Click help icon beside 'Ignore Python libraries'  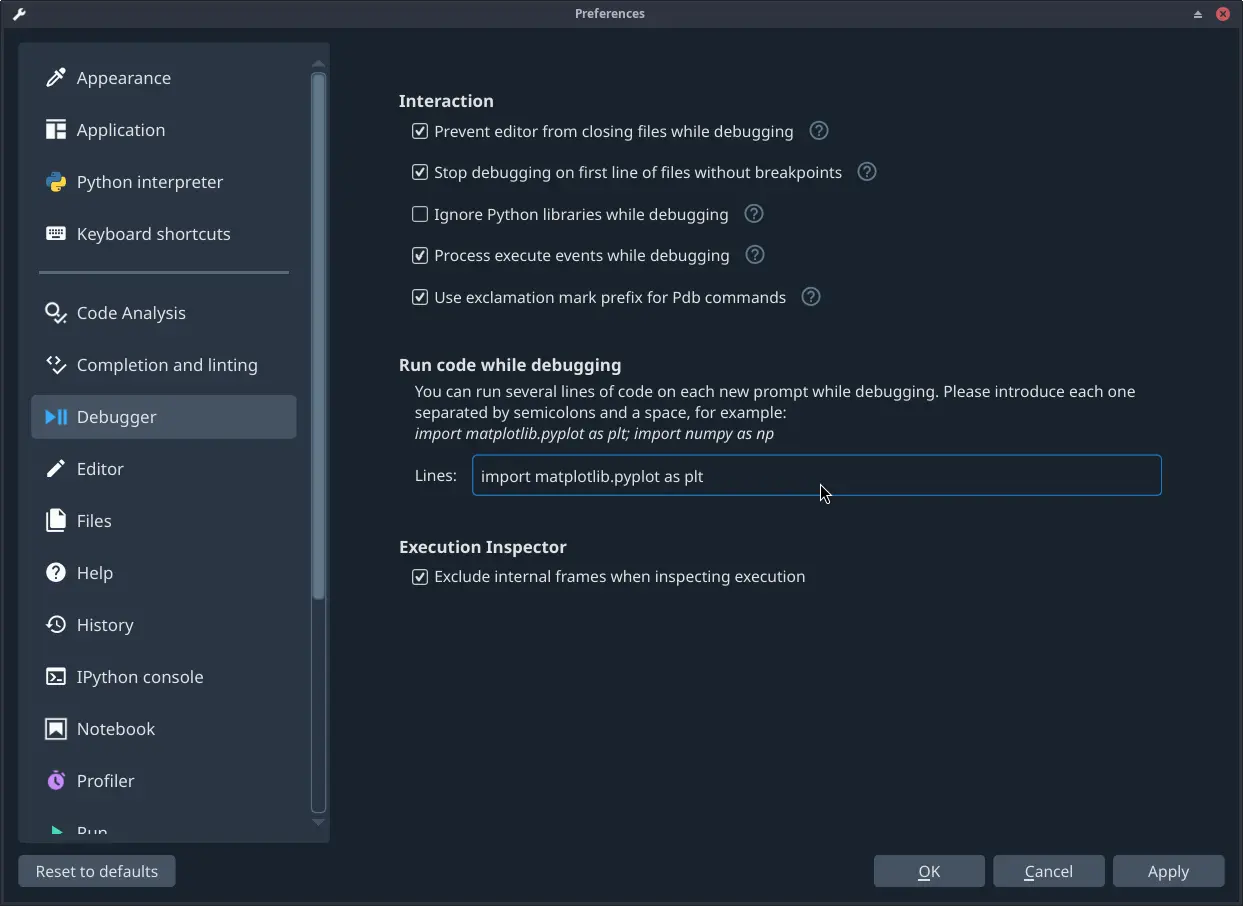[753, 213]
